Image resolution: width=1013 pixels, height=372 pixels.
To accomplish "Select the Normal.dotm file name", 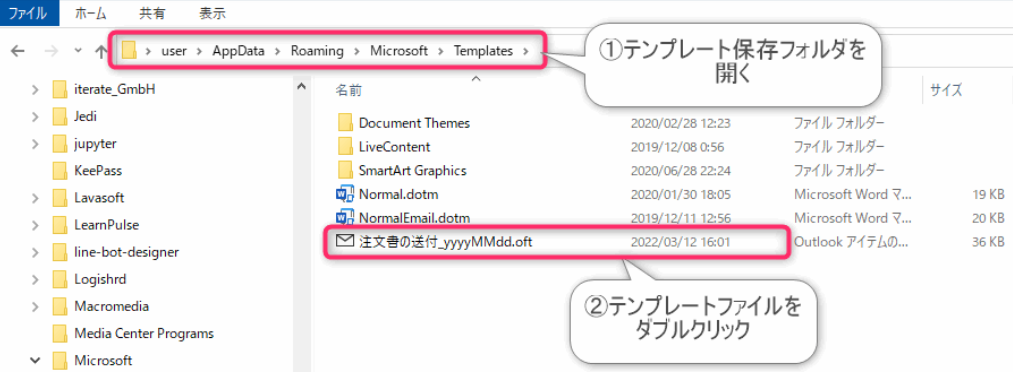I will tap(399, 194).
